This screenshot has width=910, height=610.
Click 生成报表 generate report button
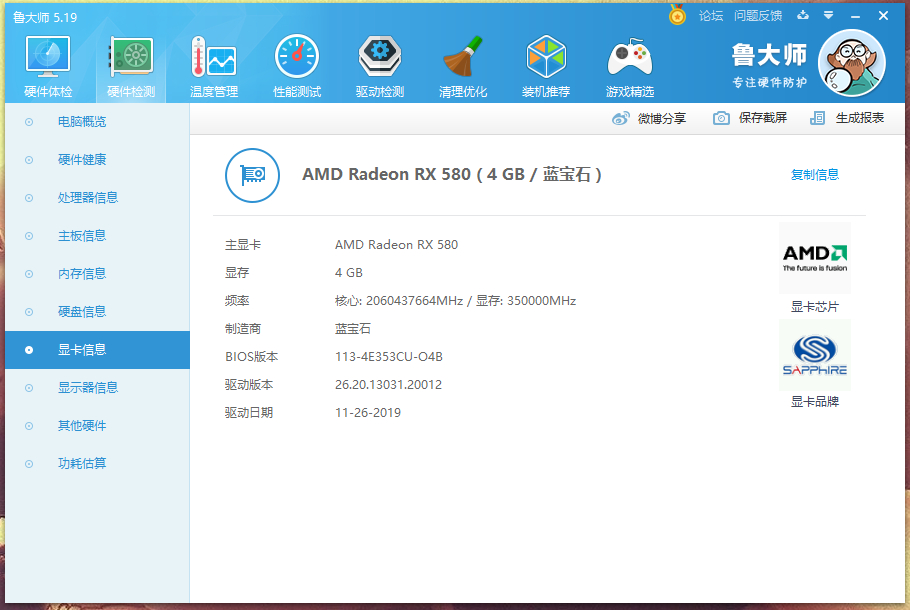[847, 118]
